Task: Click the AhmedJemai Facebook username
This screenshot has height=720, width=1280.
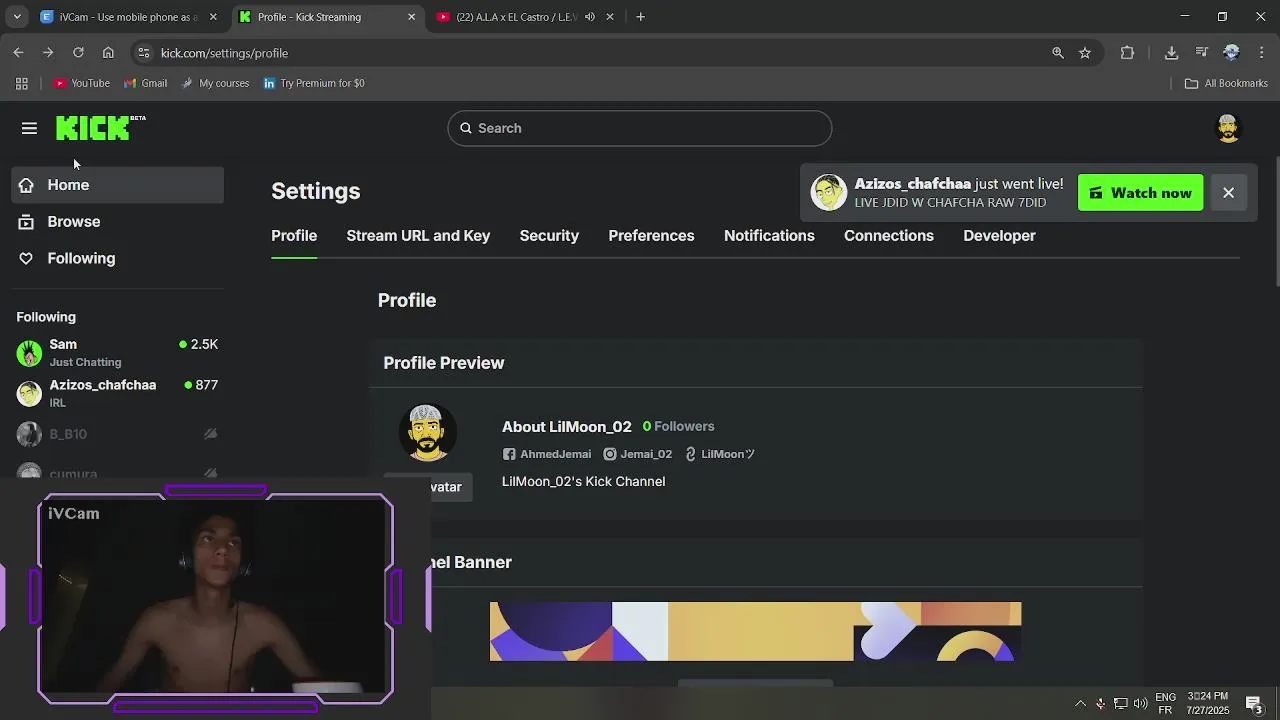Action: (x=555, y=454)
